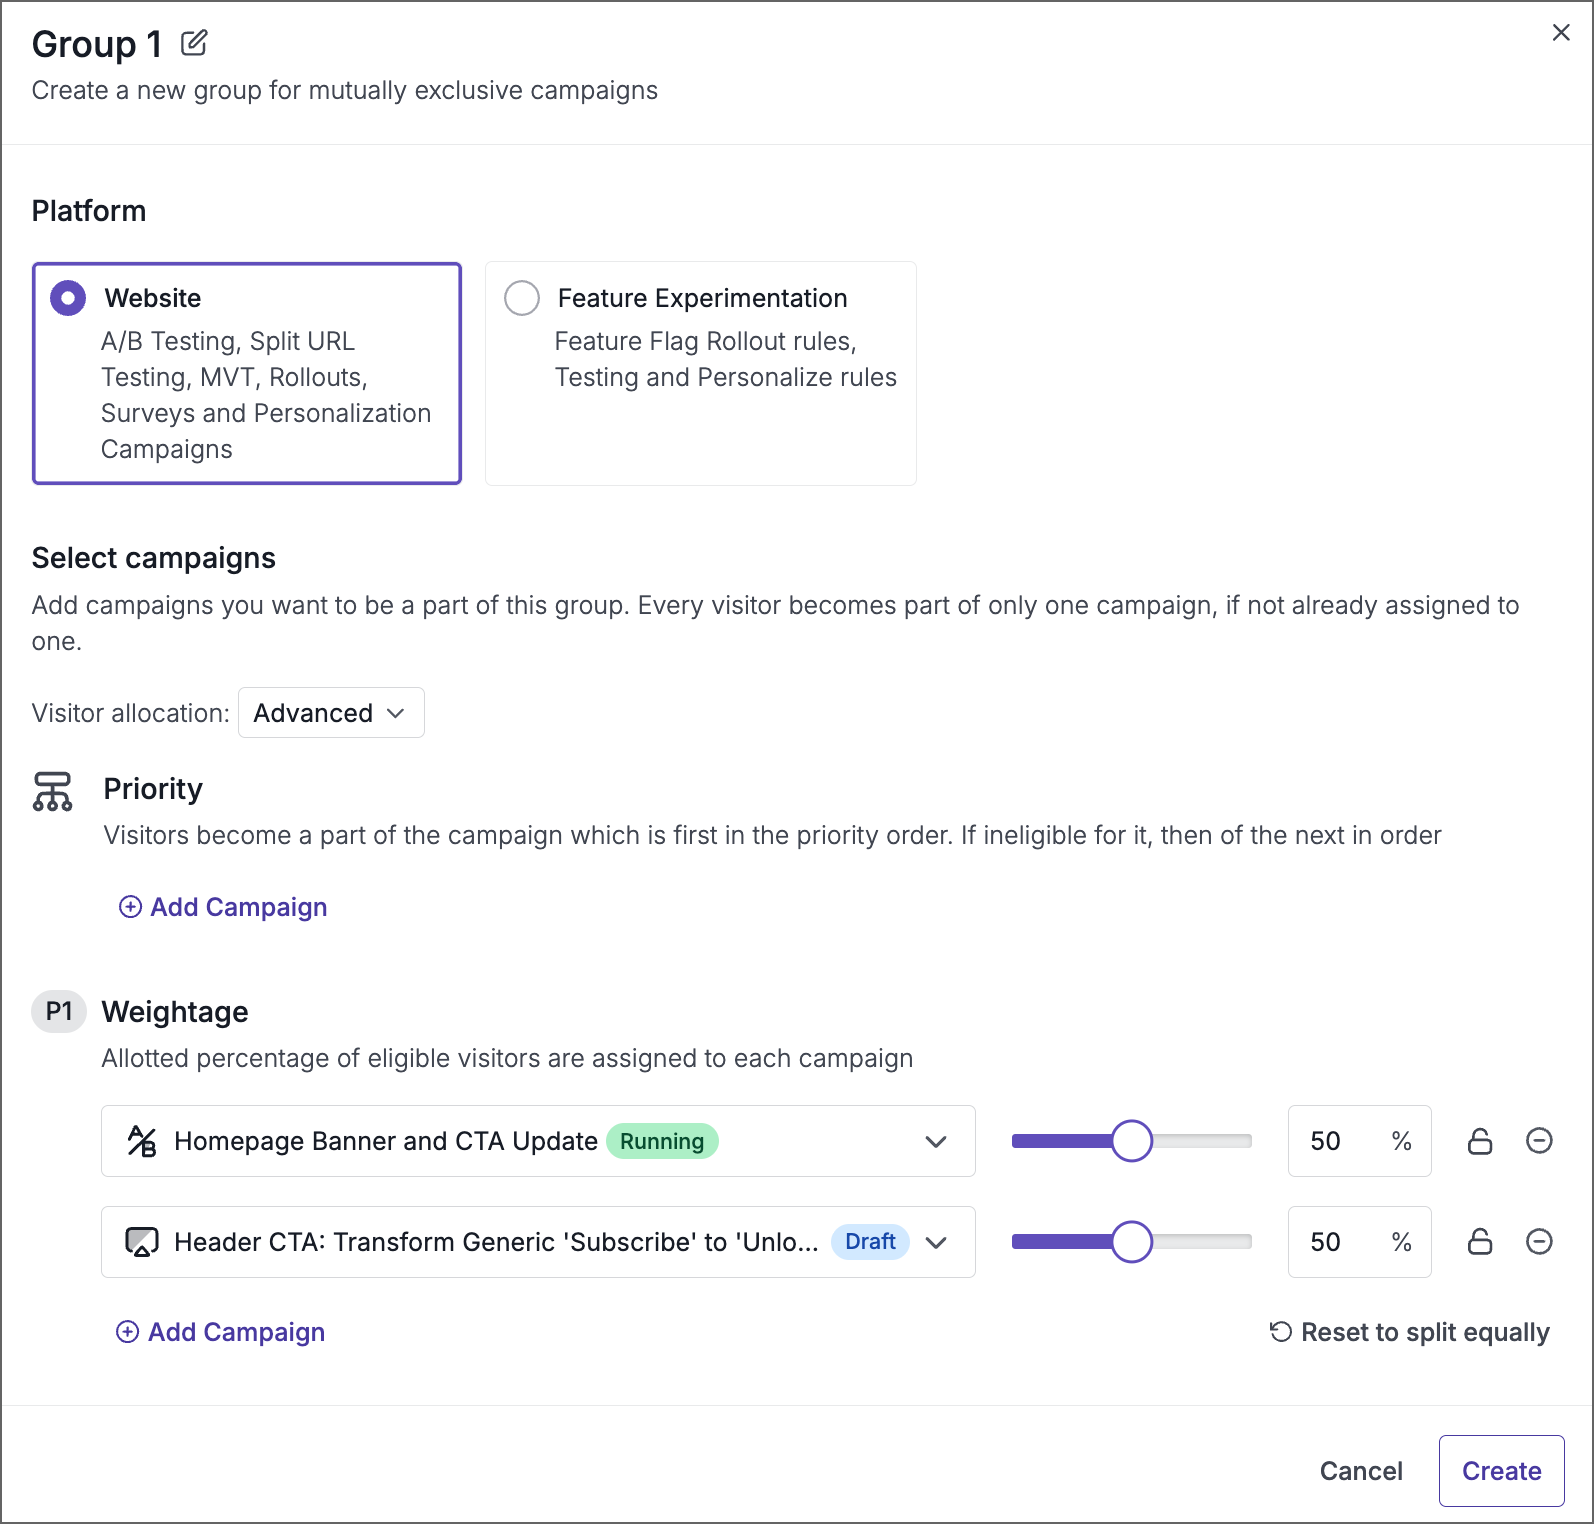
Task: Click Reset to split equally
Action: tap(1410, 1332)
